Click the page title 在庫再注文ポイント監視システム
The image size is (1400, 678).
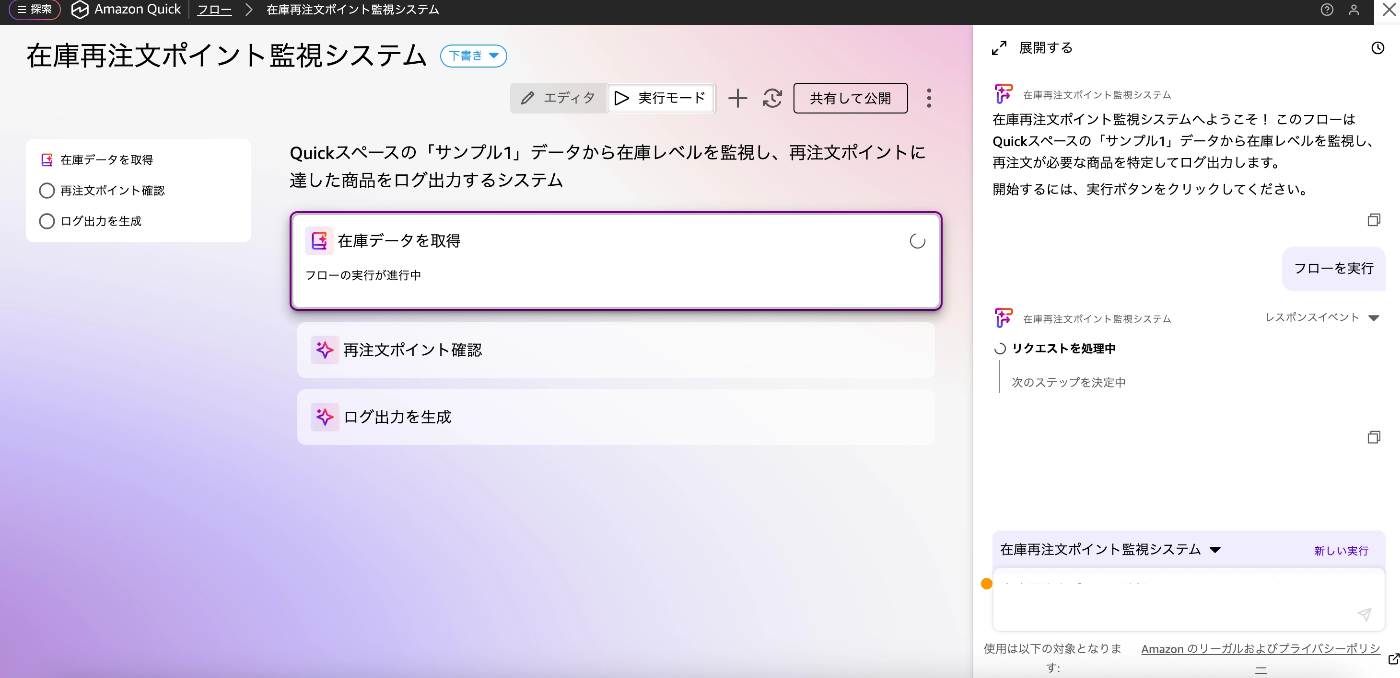point(227,56)
